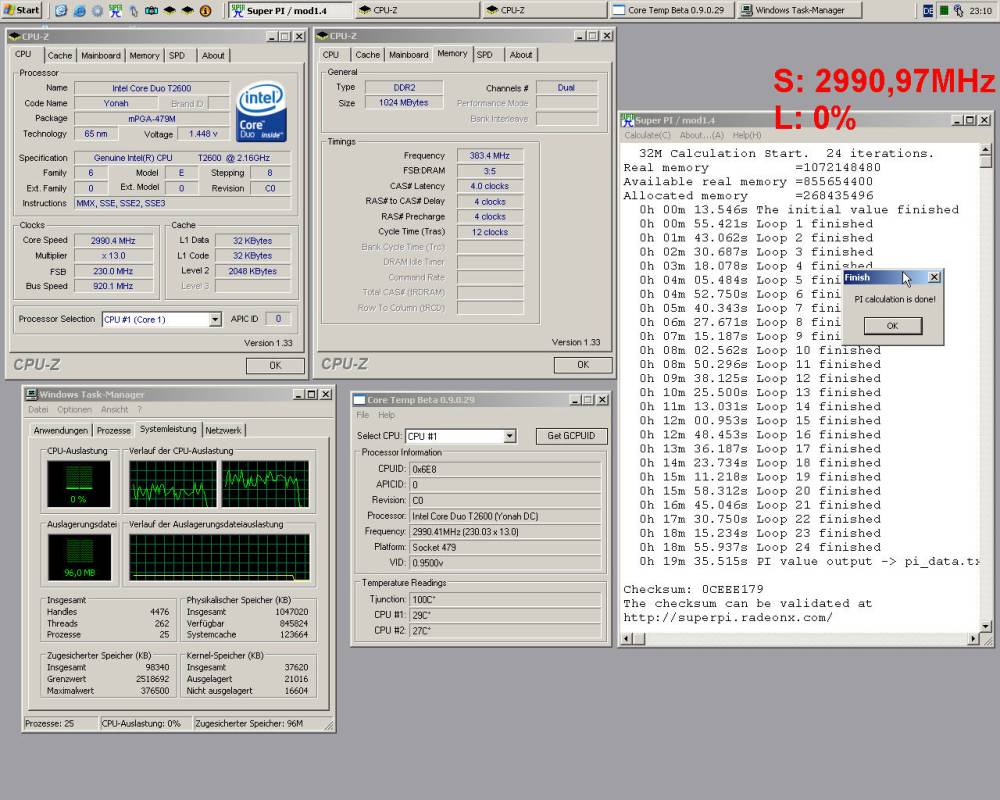Open Cache tab in the second CPU-Z window

tap(367, 55)
